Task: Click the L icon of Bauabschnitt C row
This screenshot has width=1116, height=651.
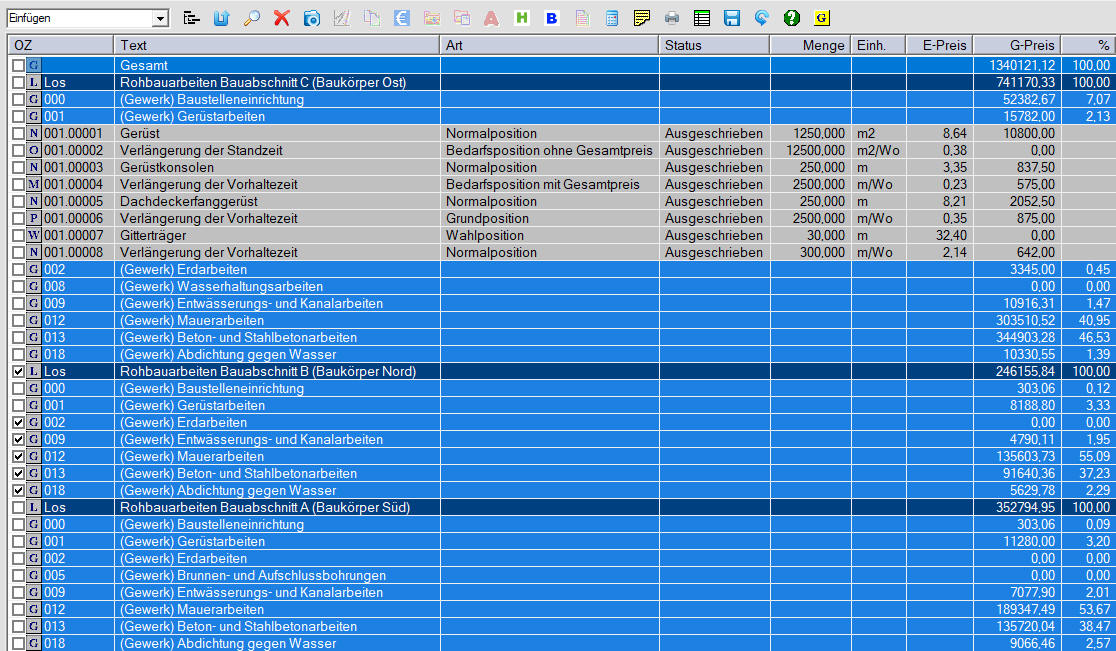Action: pos(33,83)
